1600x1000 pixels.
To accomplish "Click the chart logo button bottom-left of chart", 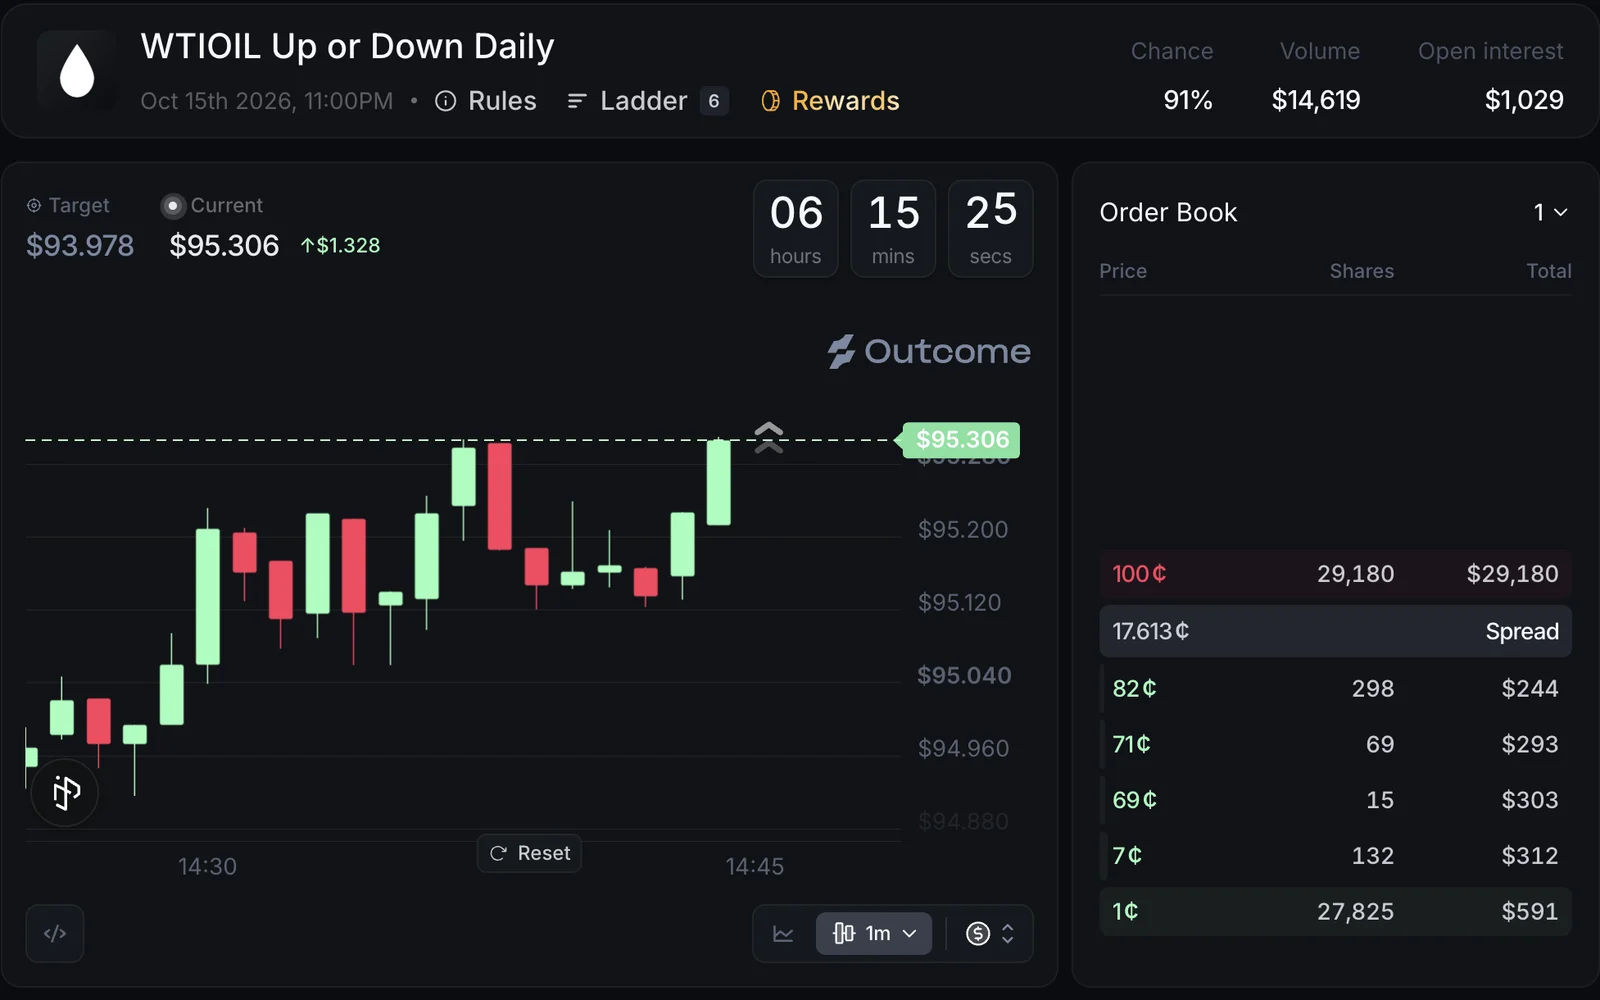I will tap(65, 793).
